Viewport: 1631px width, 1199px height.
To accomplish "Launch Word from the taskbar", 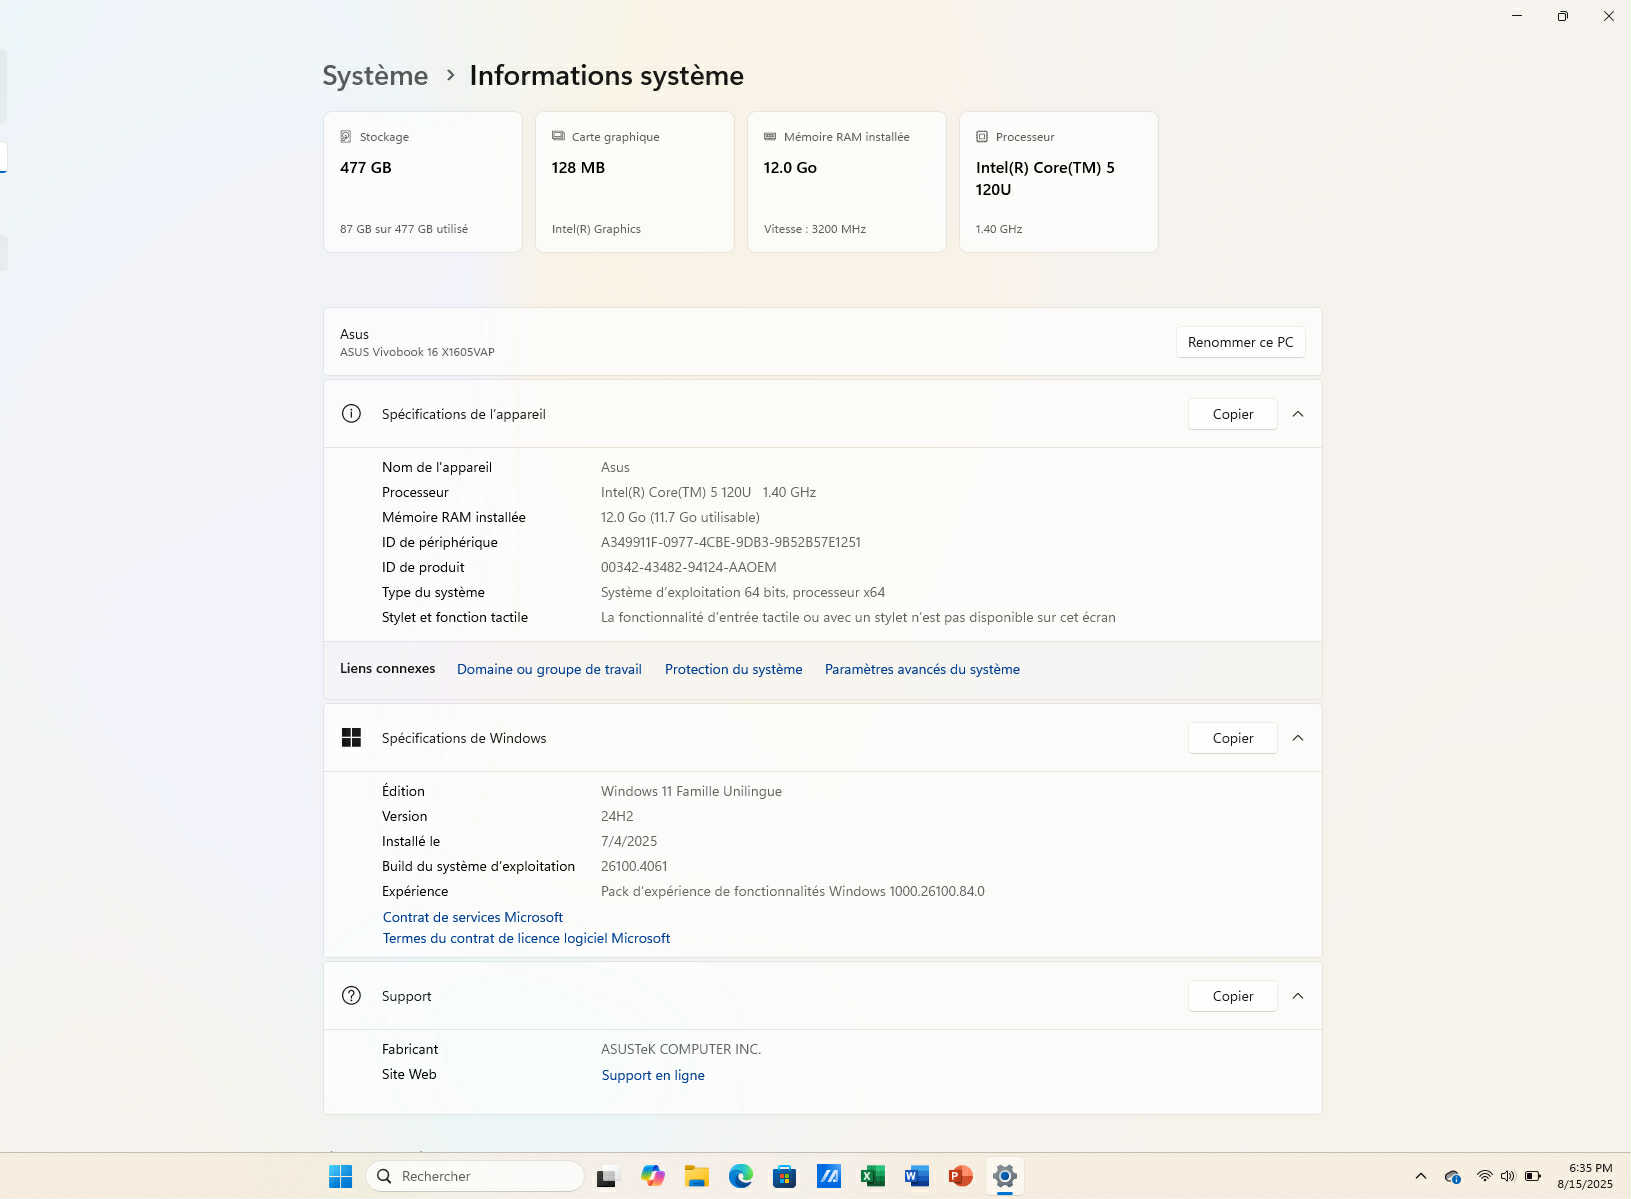I will point(917,1176).
